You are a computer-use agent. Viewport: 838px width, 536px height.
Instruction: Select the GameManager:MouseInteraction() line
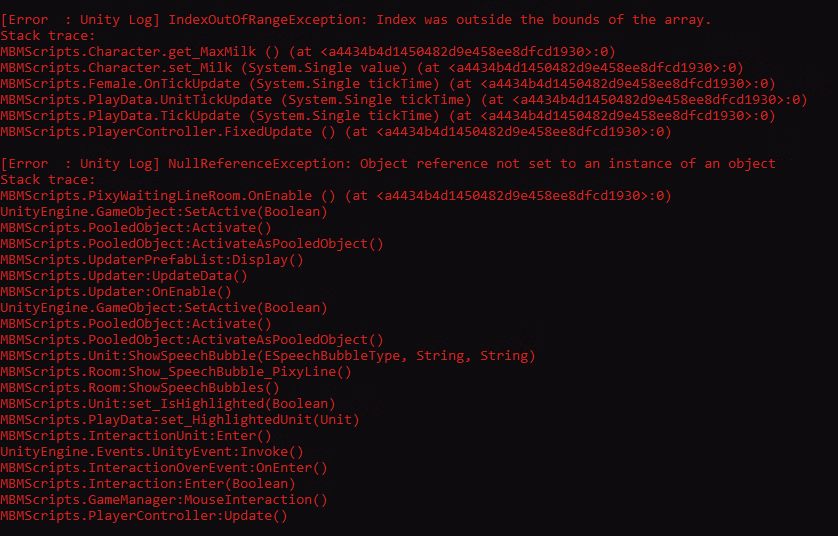[x=164, y=499]
